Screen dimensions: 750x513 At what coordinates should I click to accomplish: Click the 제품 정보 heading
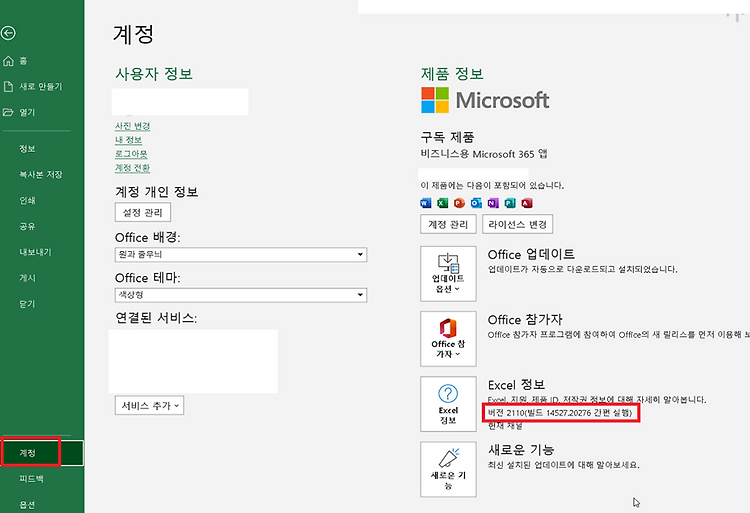452,74
